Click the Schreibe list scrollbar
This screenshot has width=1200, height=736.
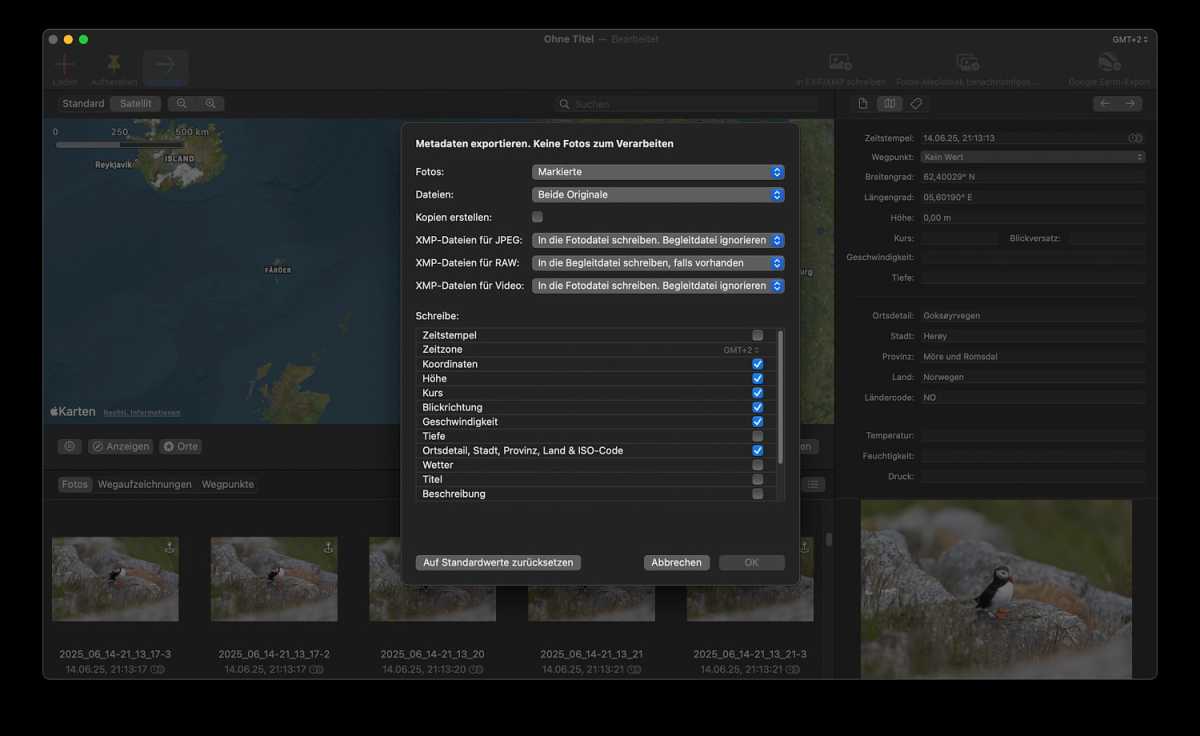780,397
